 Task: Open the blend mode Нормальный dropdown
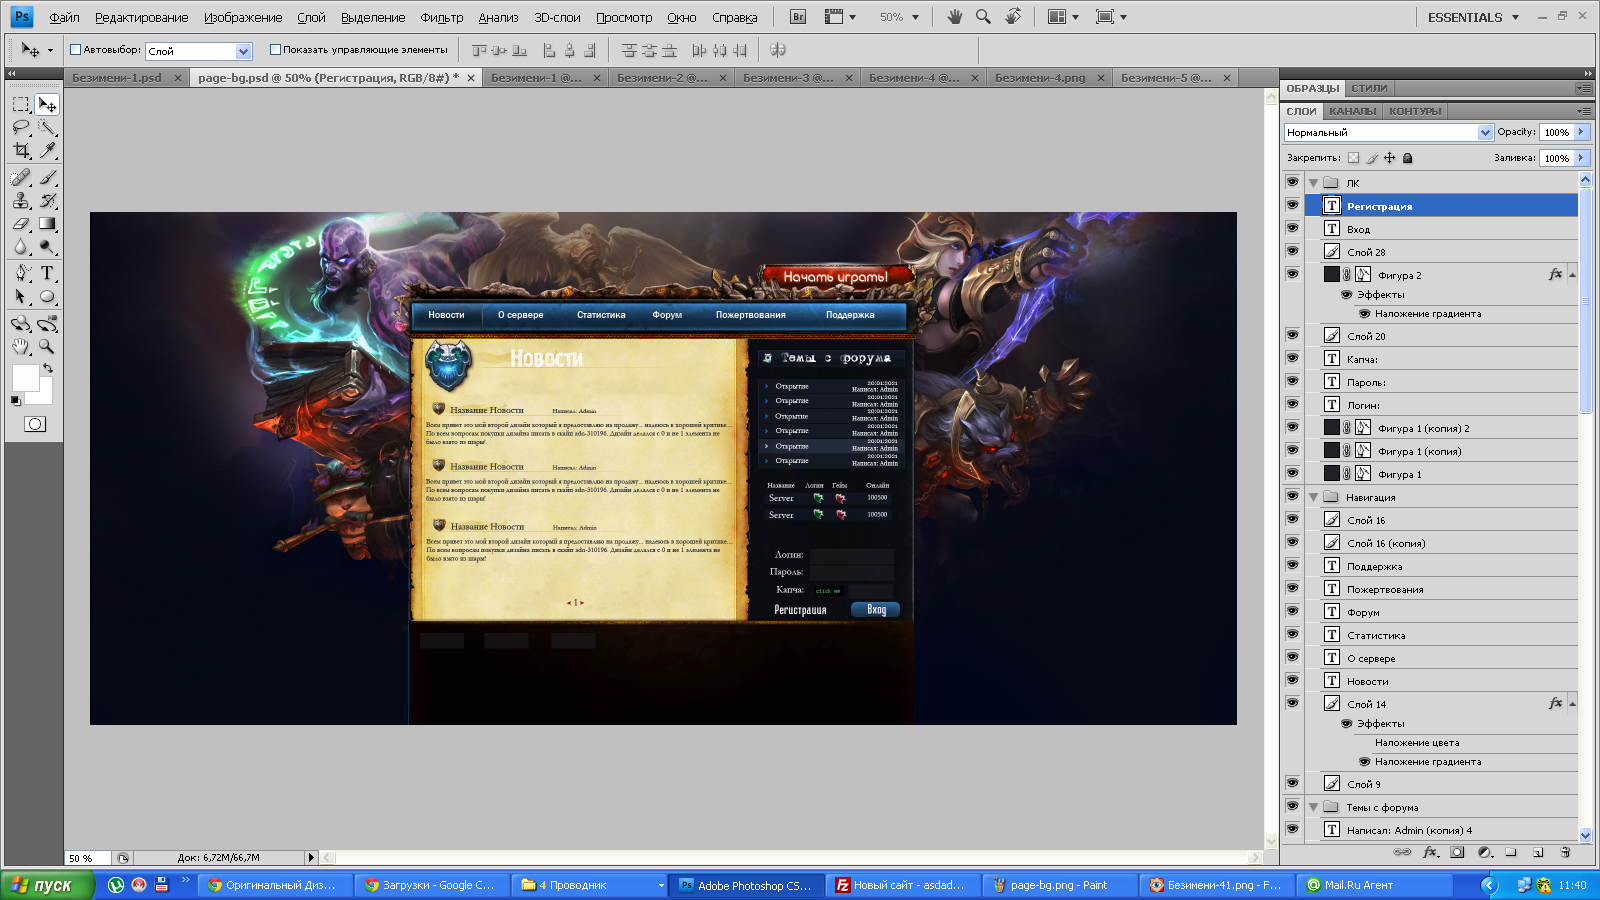(1388, 132)
